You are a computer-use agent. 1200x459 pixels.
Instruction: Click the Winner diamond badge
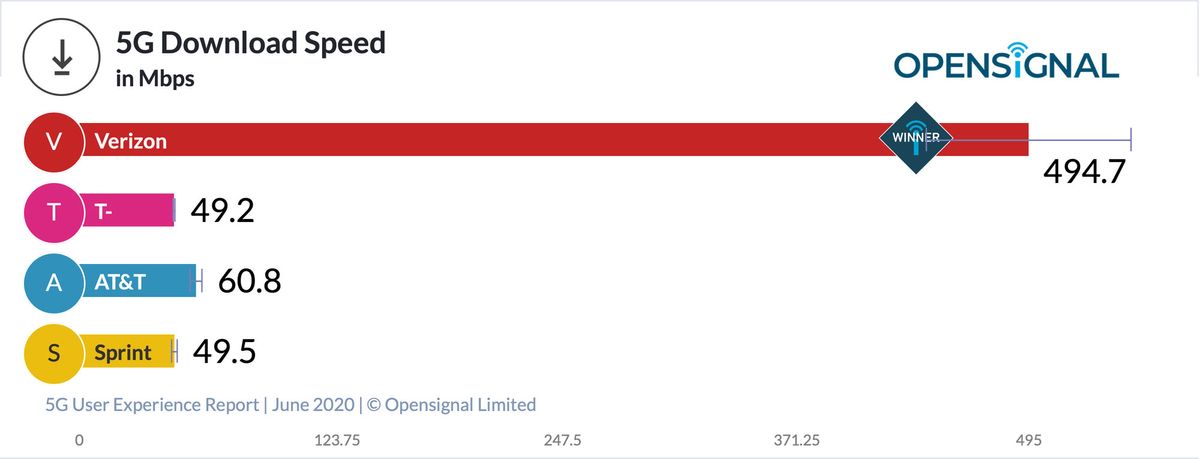click(x=916, y=137)
